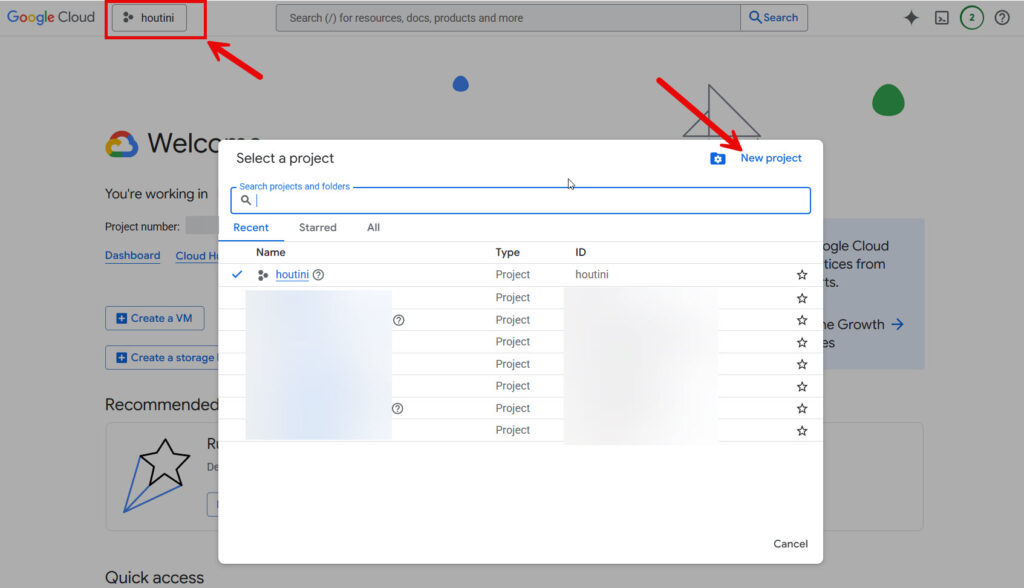This screenshot has width=1024, height=588.
Task: Click help icon in third project row
Action: pos(398,320)
